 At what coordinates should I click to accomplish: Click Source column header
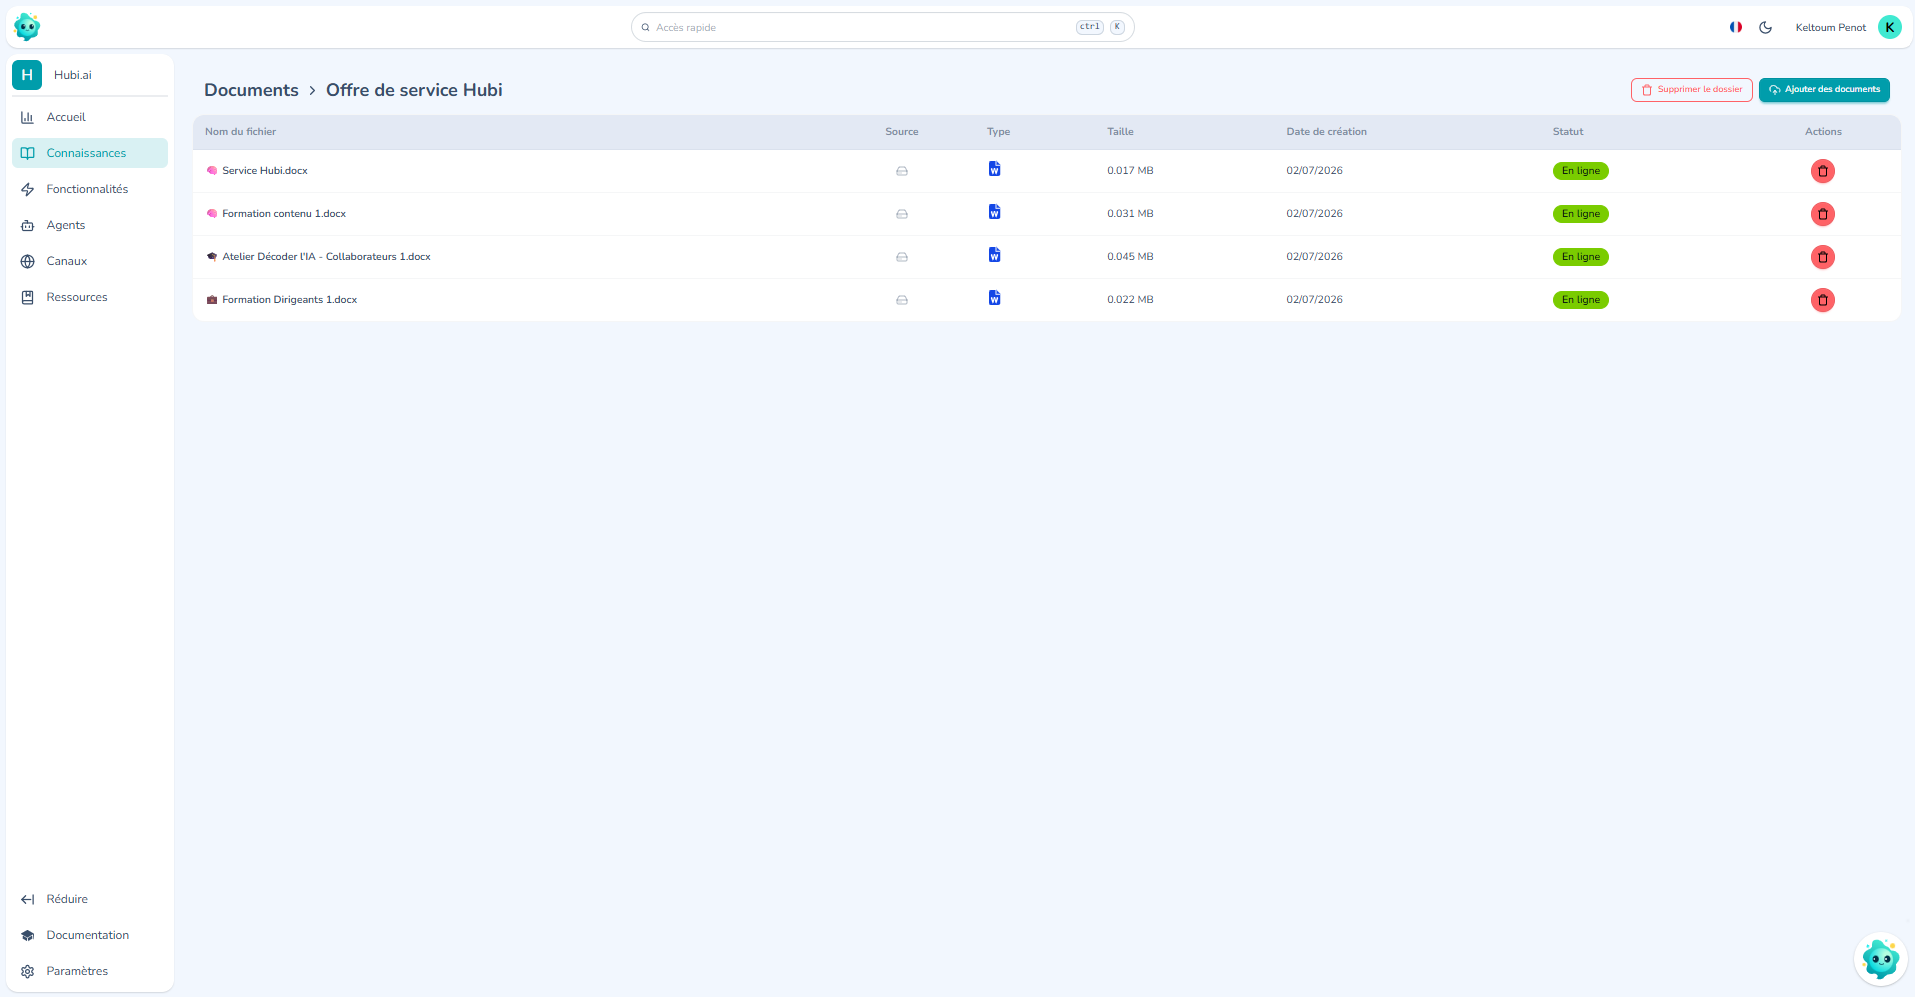coord(901,132)
